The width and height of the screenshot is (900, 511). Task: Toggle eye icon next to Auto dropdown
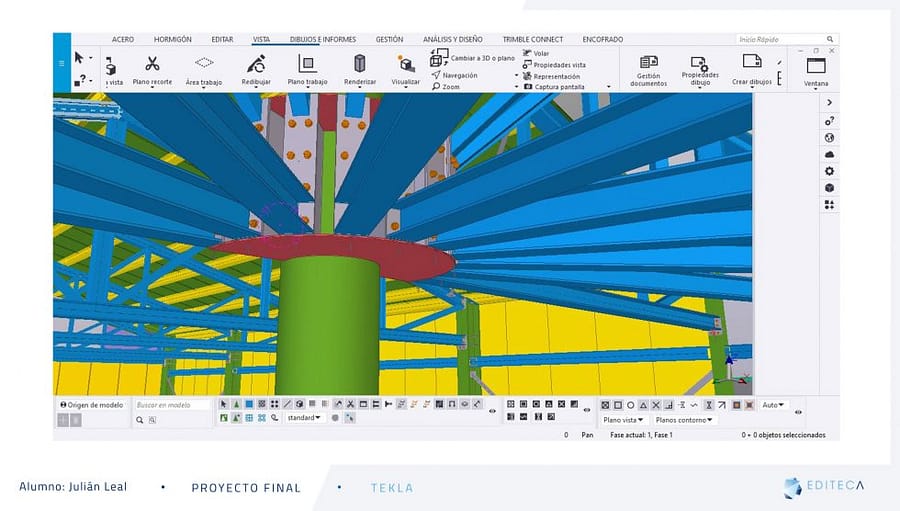coord(798,412)
